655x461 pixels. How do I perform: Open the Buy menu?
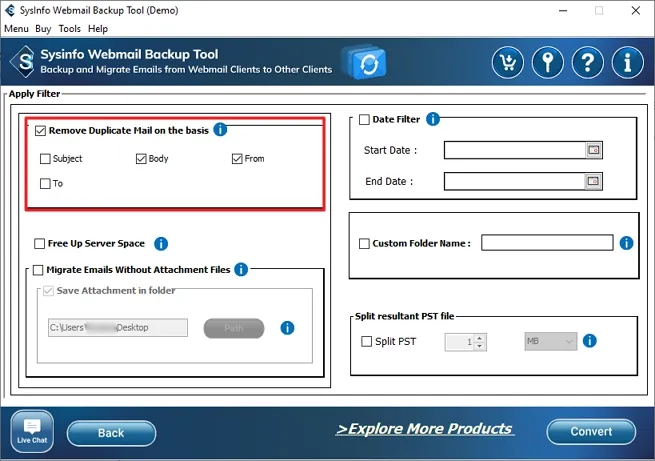pos(43,29)
